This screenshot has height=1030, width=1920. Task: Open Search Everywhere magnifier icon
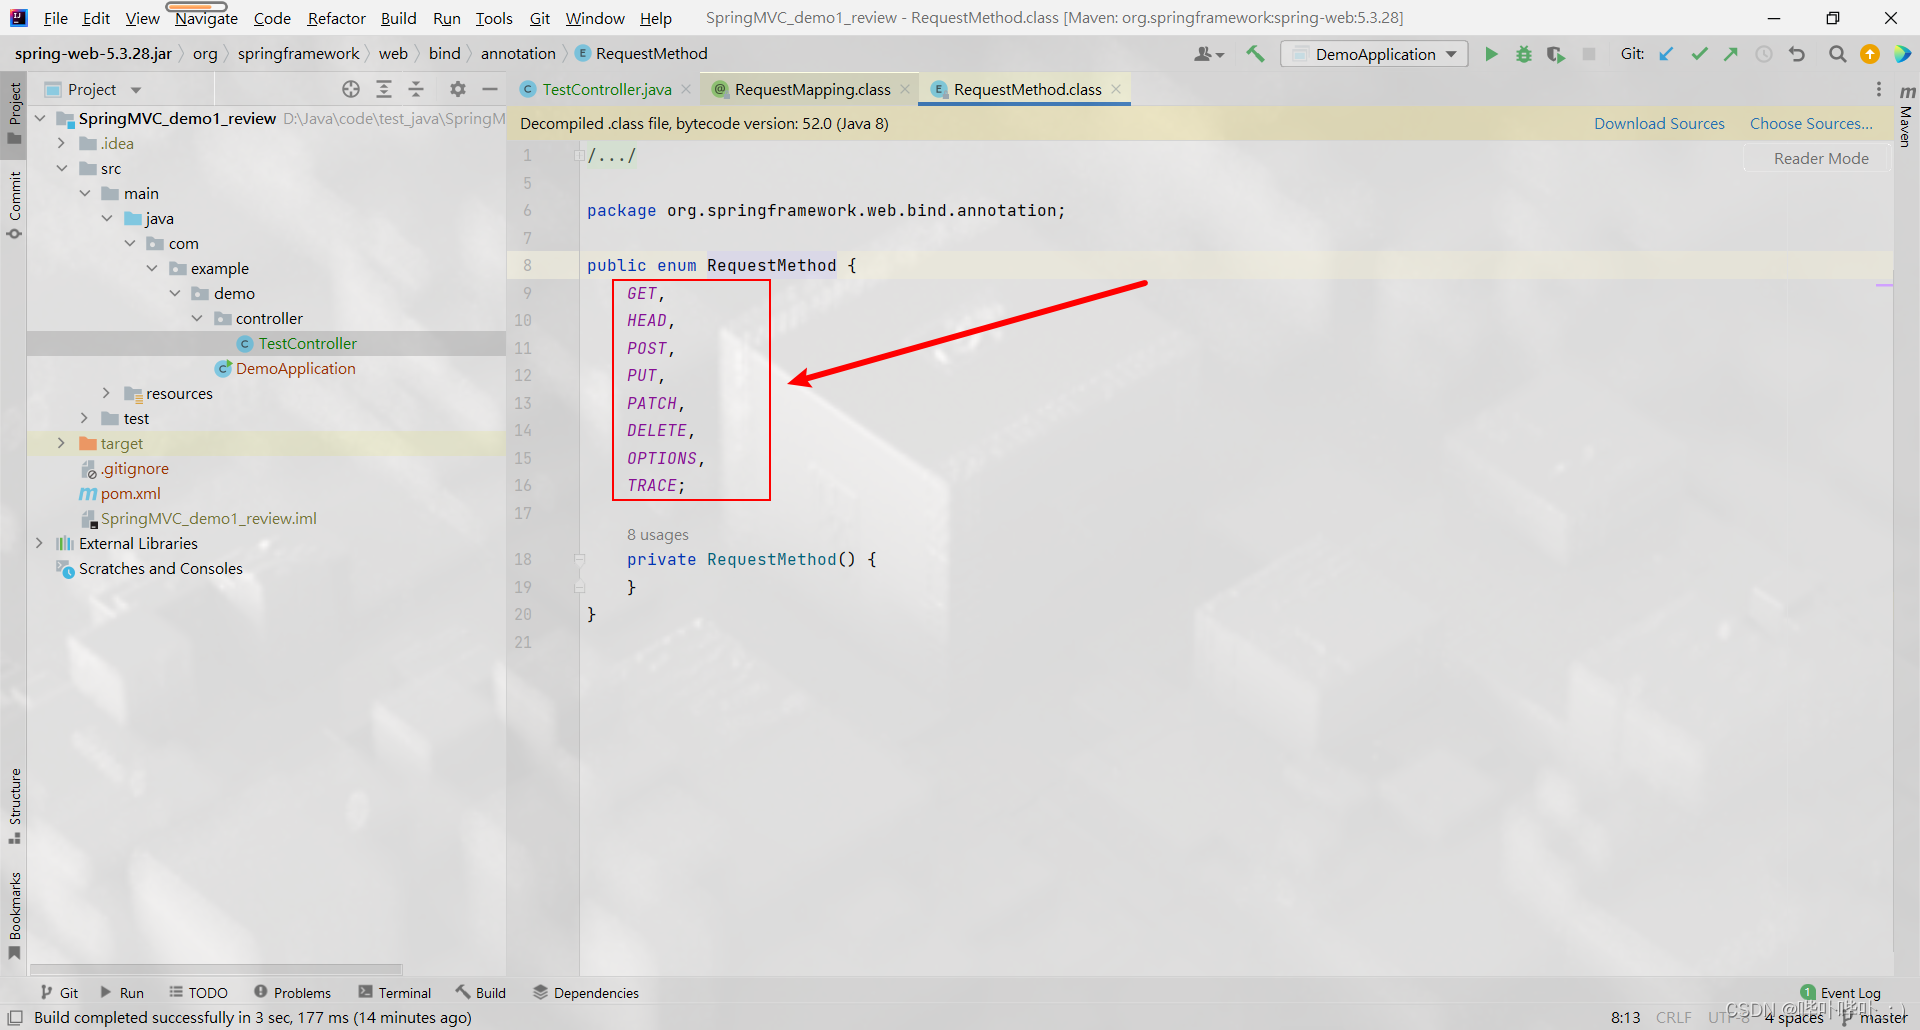(x=1837, y=54)
